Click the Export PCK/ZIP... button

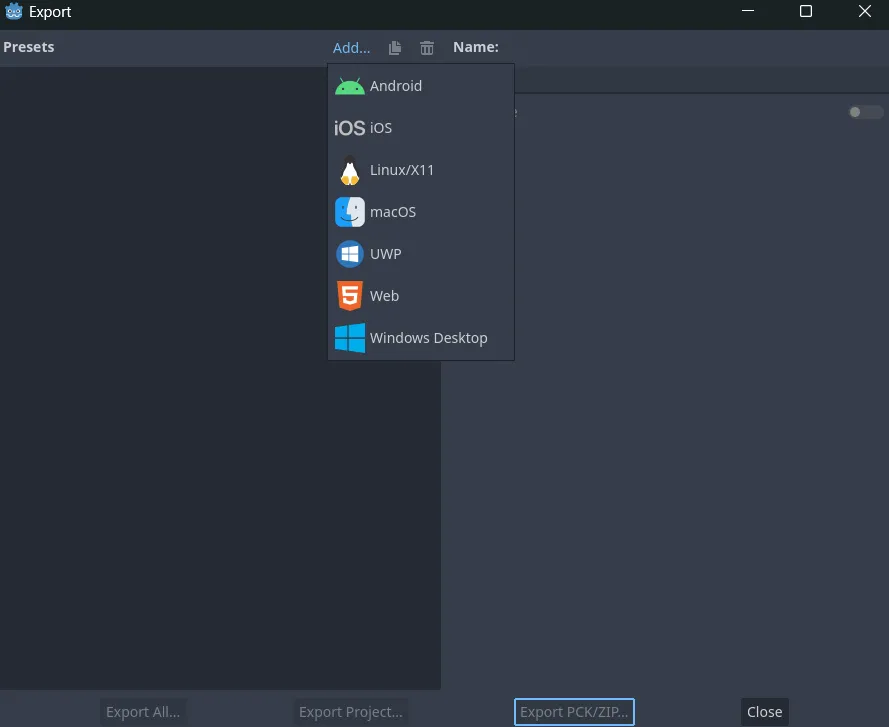[574, 712]
